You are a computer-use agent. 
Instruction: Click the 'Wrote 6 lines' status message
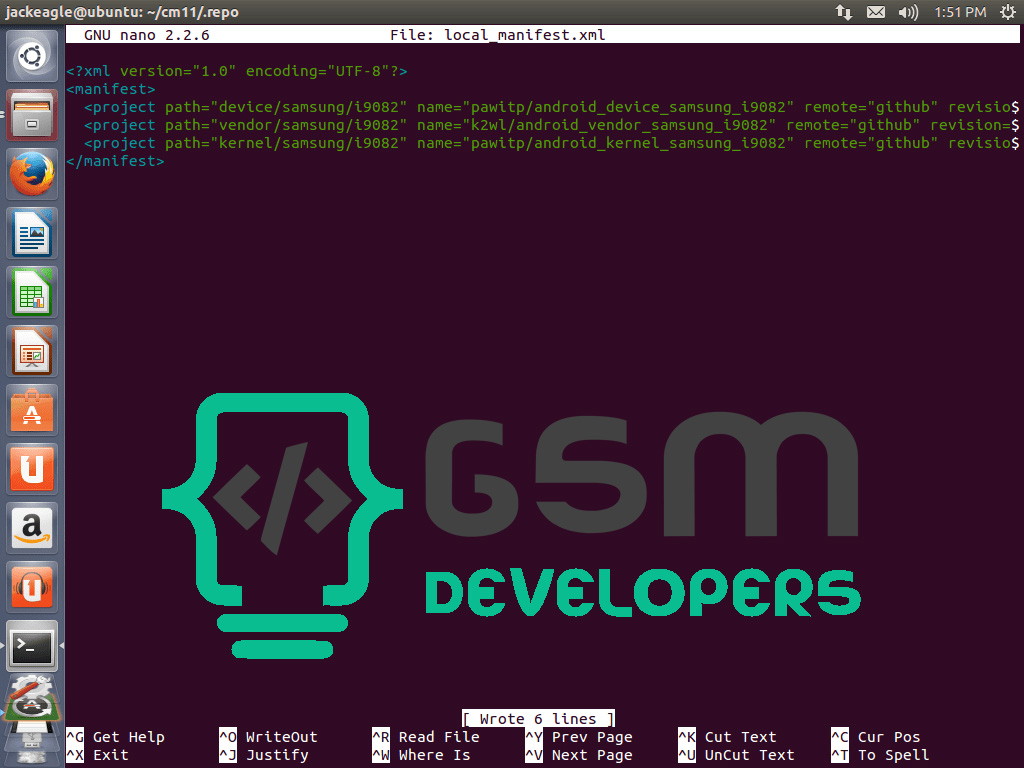point(538,719)
